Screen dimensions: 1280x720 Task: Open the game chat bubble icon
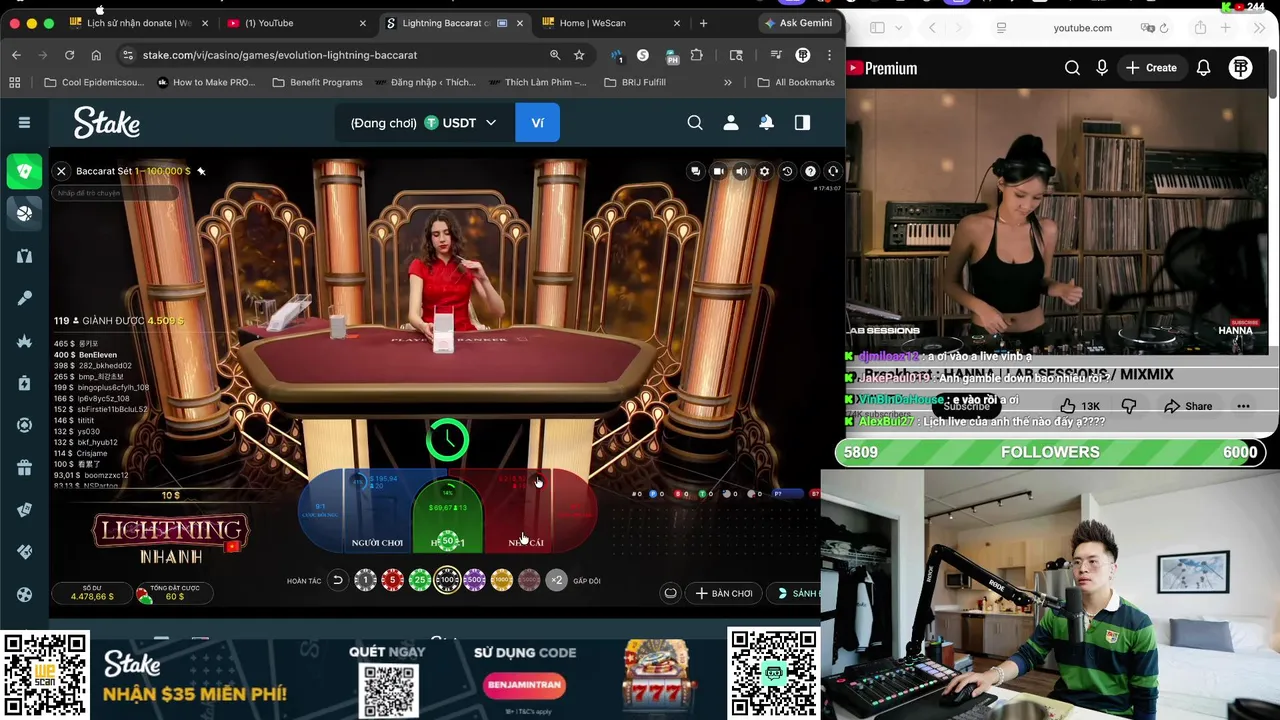(x=695, y=171)
